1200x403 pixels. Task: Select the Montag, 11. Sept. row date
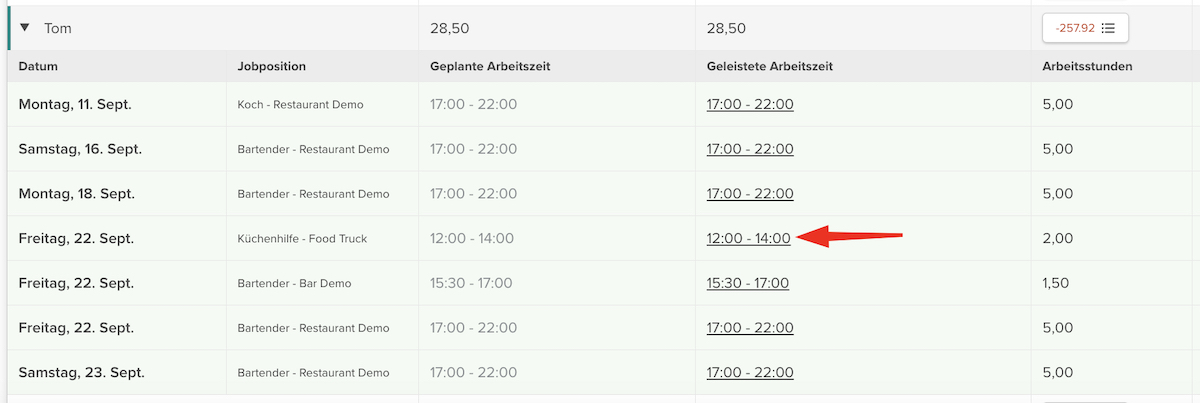pyautogui.click(x=75, y=104)
